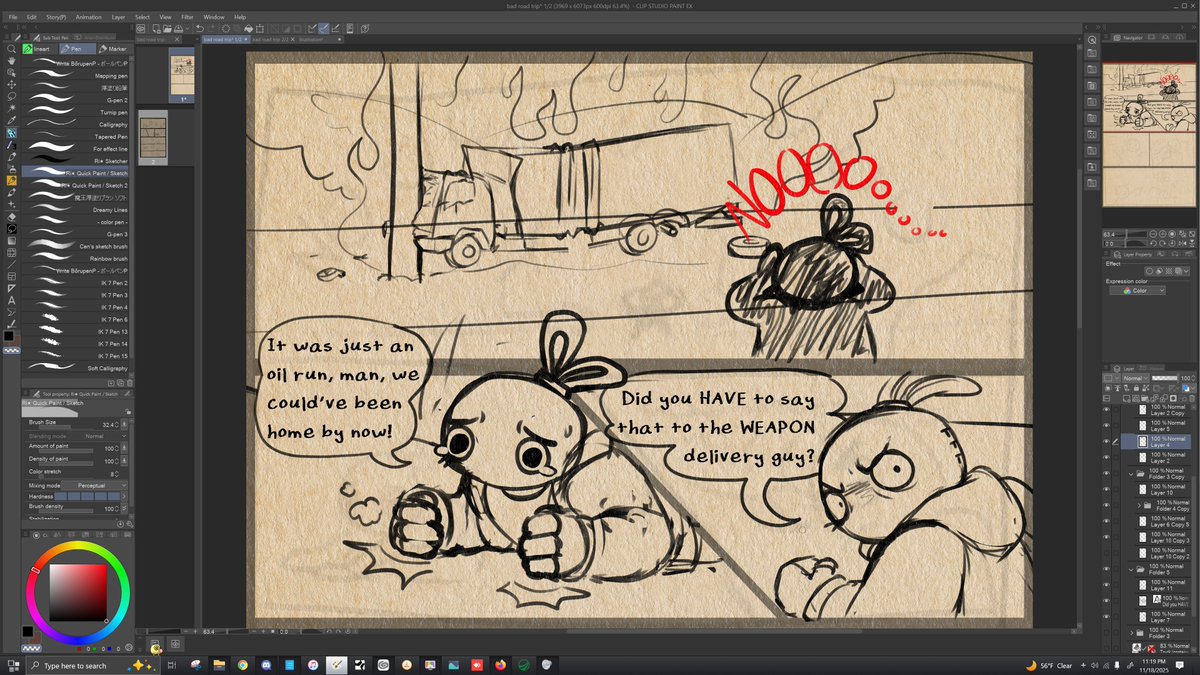Toggle visibility of Folder 3 Copy
This screenshot has height=675, width=1200.
click(1106, 474)
